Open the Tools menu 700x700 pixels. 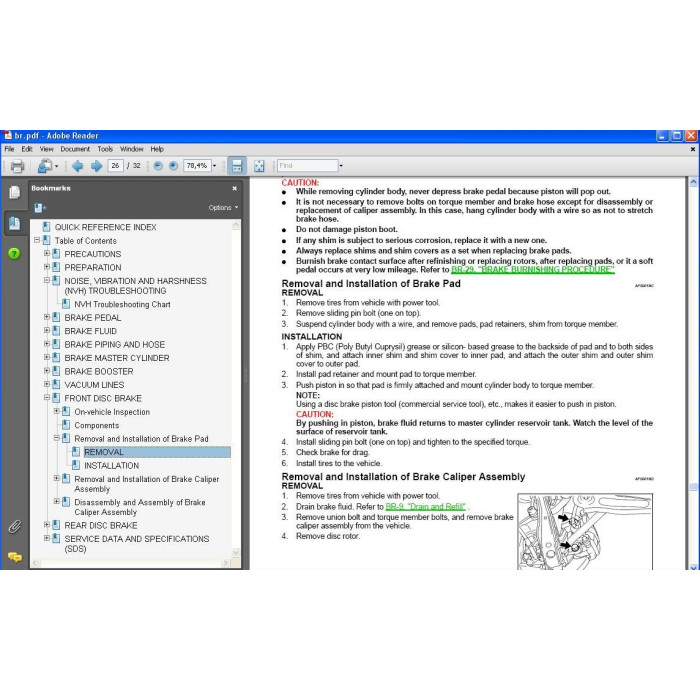click(x=105, y=149)
